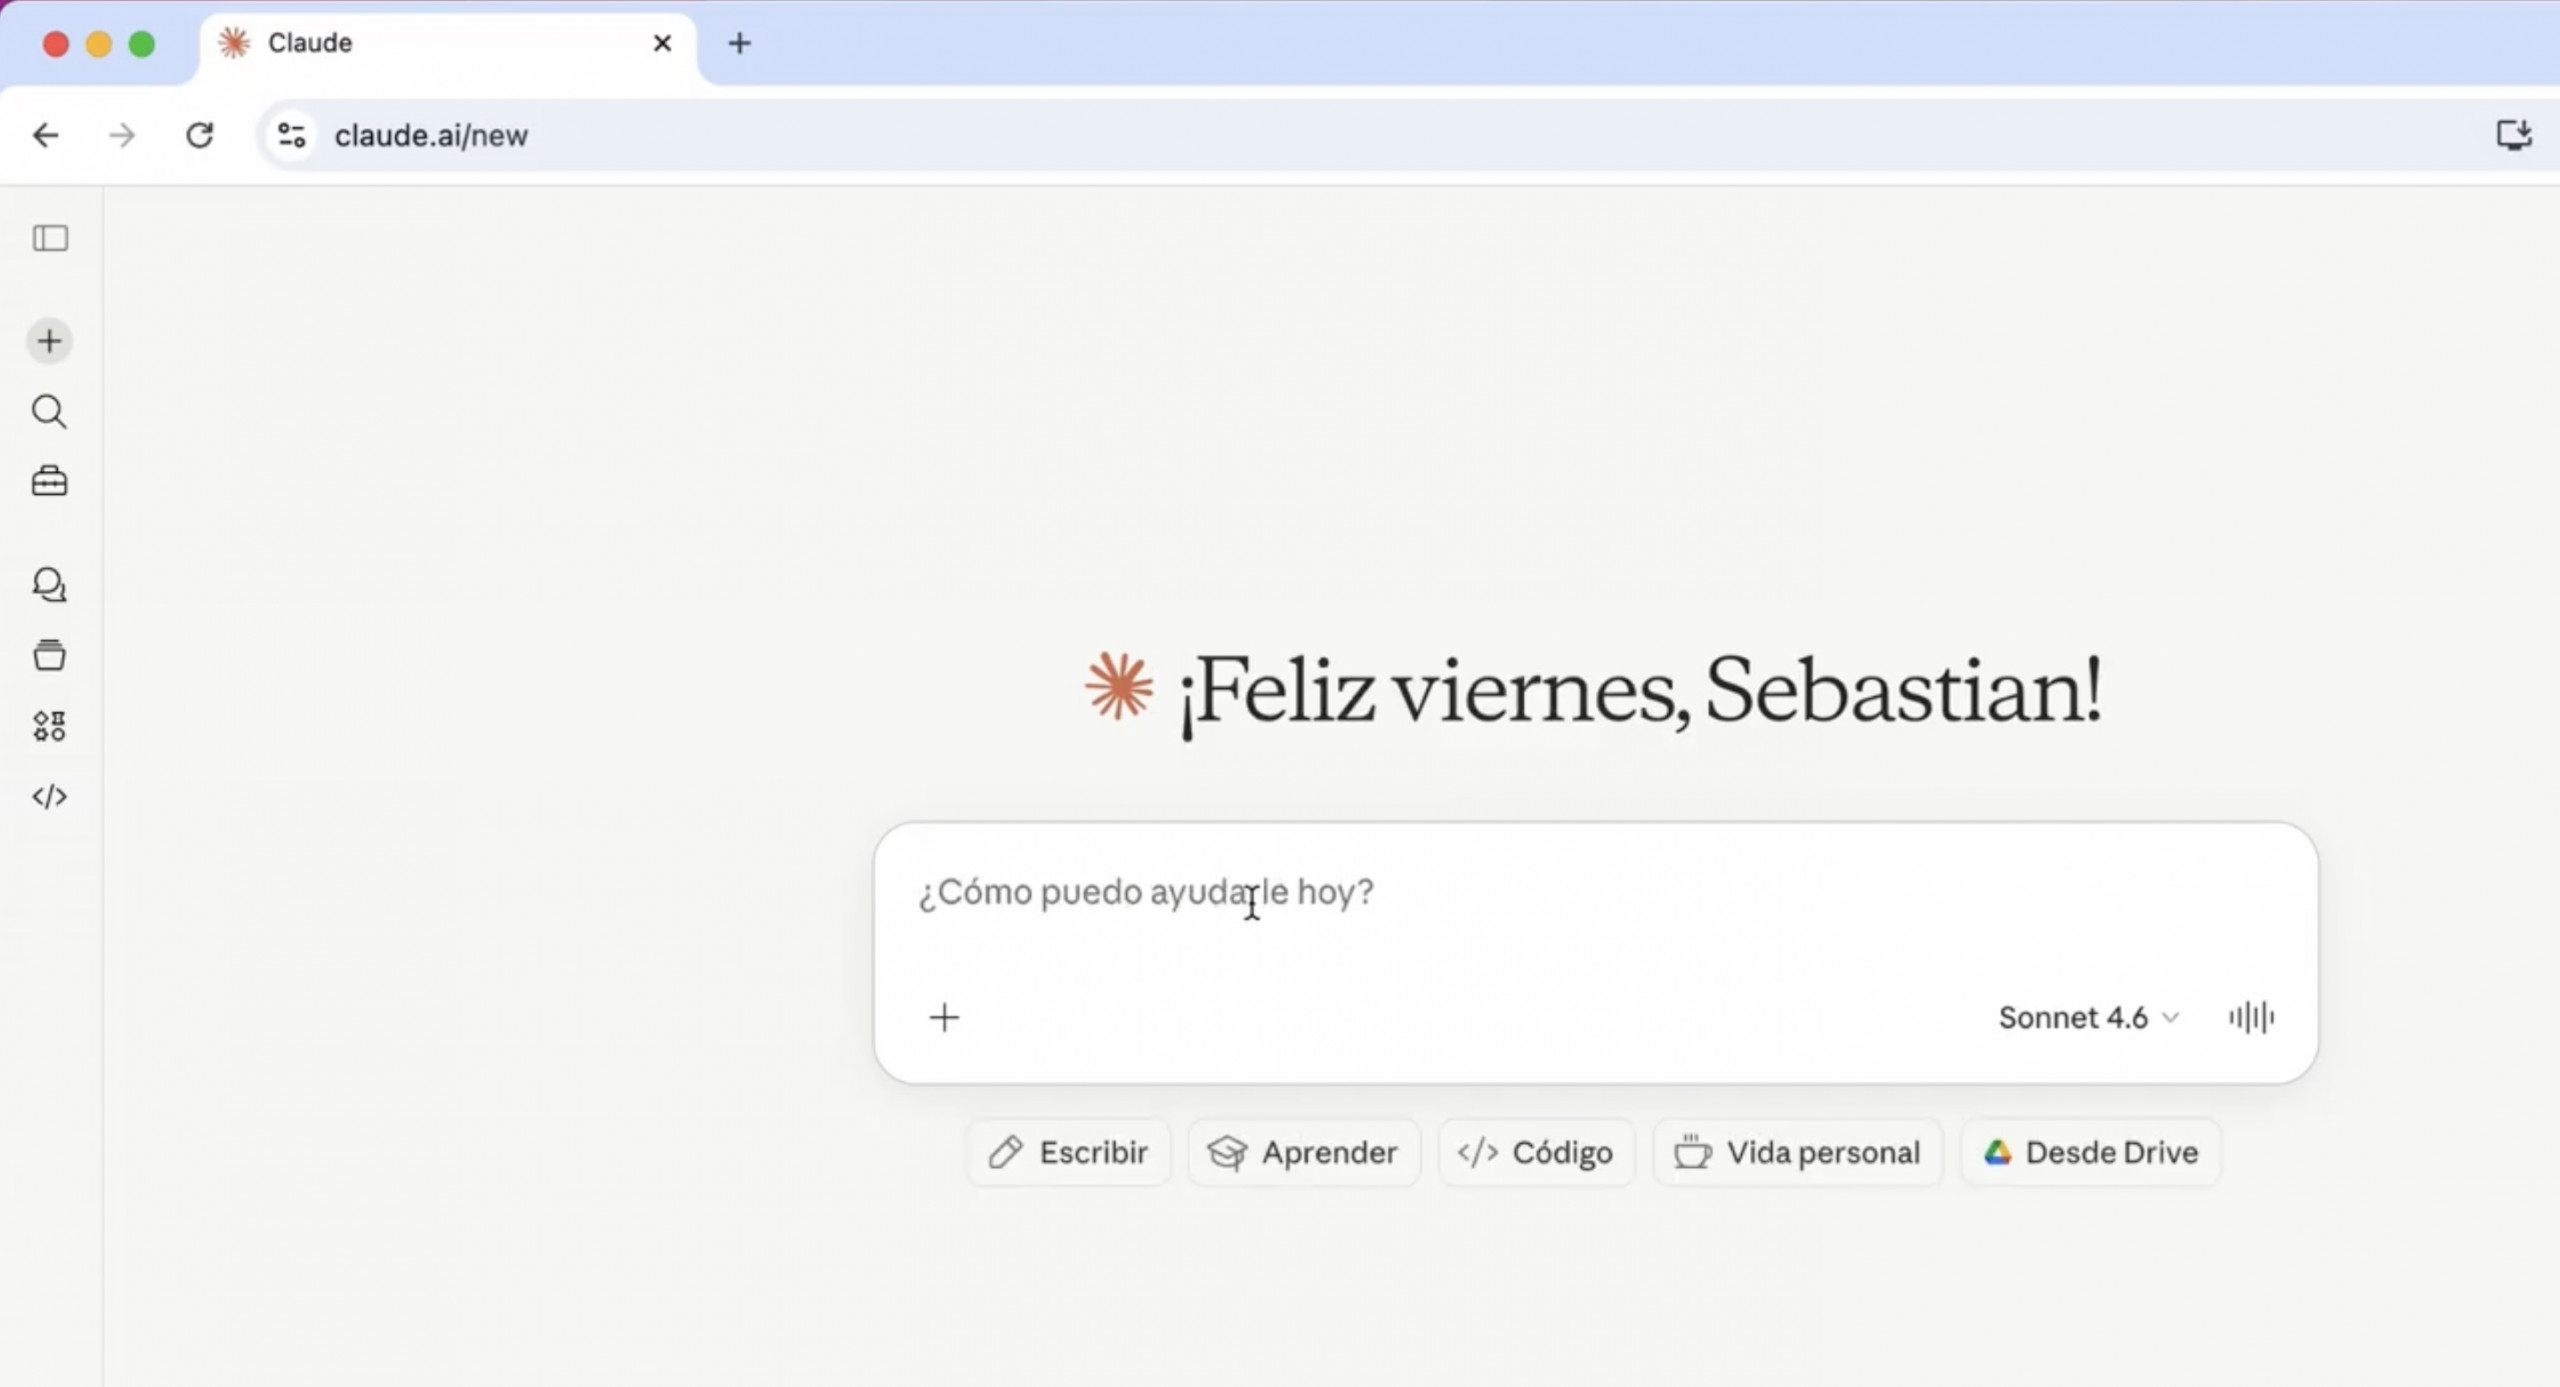Switch to the Claude browser tab

pyautogui.click(x=420, y=43)
